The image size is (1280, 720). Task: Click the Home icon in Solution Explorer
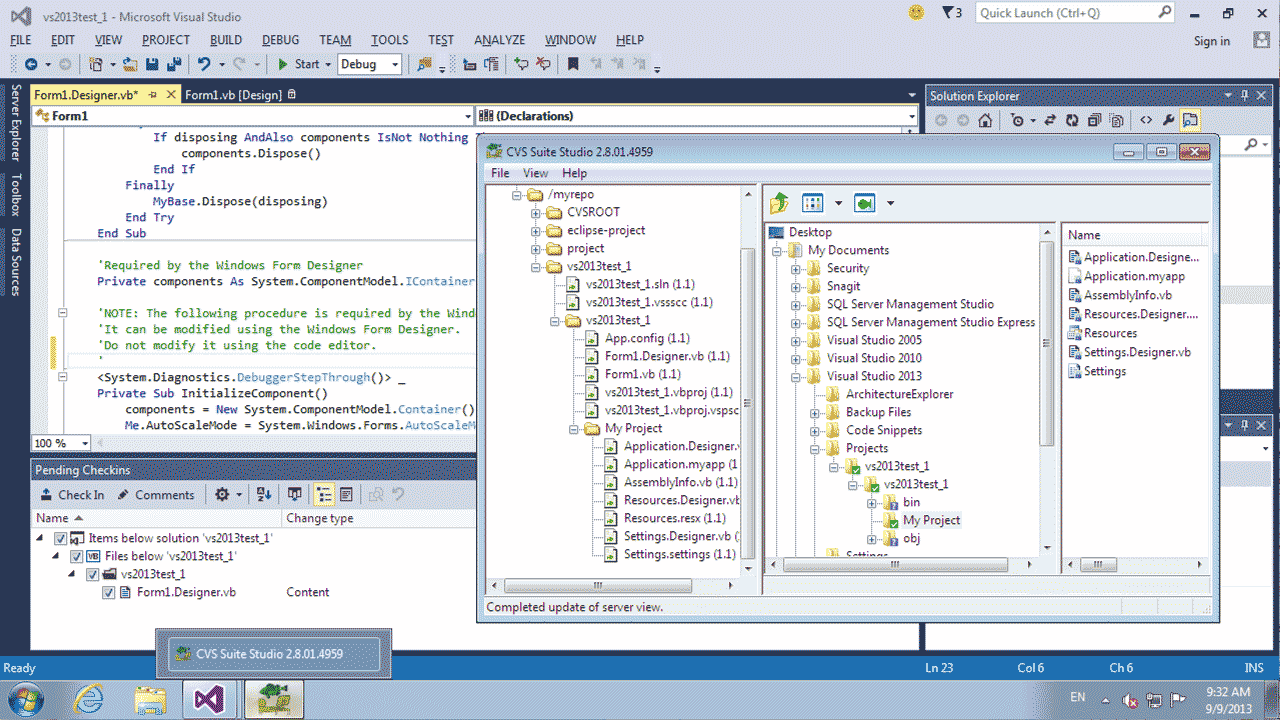985,120
